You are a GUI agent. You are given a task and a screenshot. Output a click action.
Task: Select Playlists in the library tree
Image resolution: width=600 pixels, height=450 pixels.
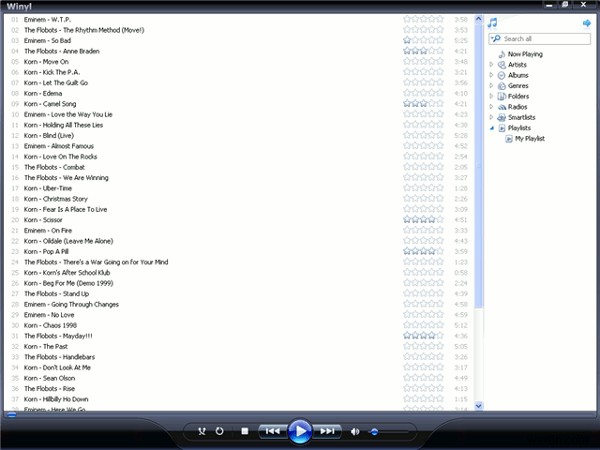point(519,128)
